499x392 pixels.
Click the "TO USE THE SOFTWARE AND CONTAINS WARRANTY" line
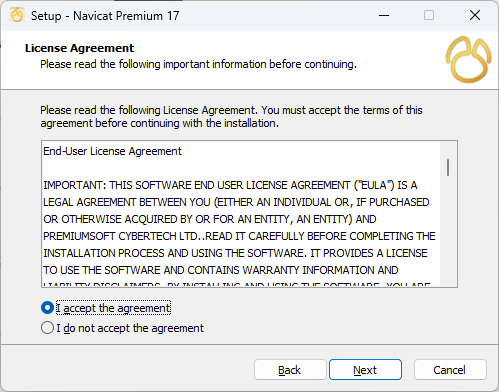coord(221,270)
